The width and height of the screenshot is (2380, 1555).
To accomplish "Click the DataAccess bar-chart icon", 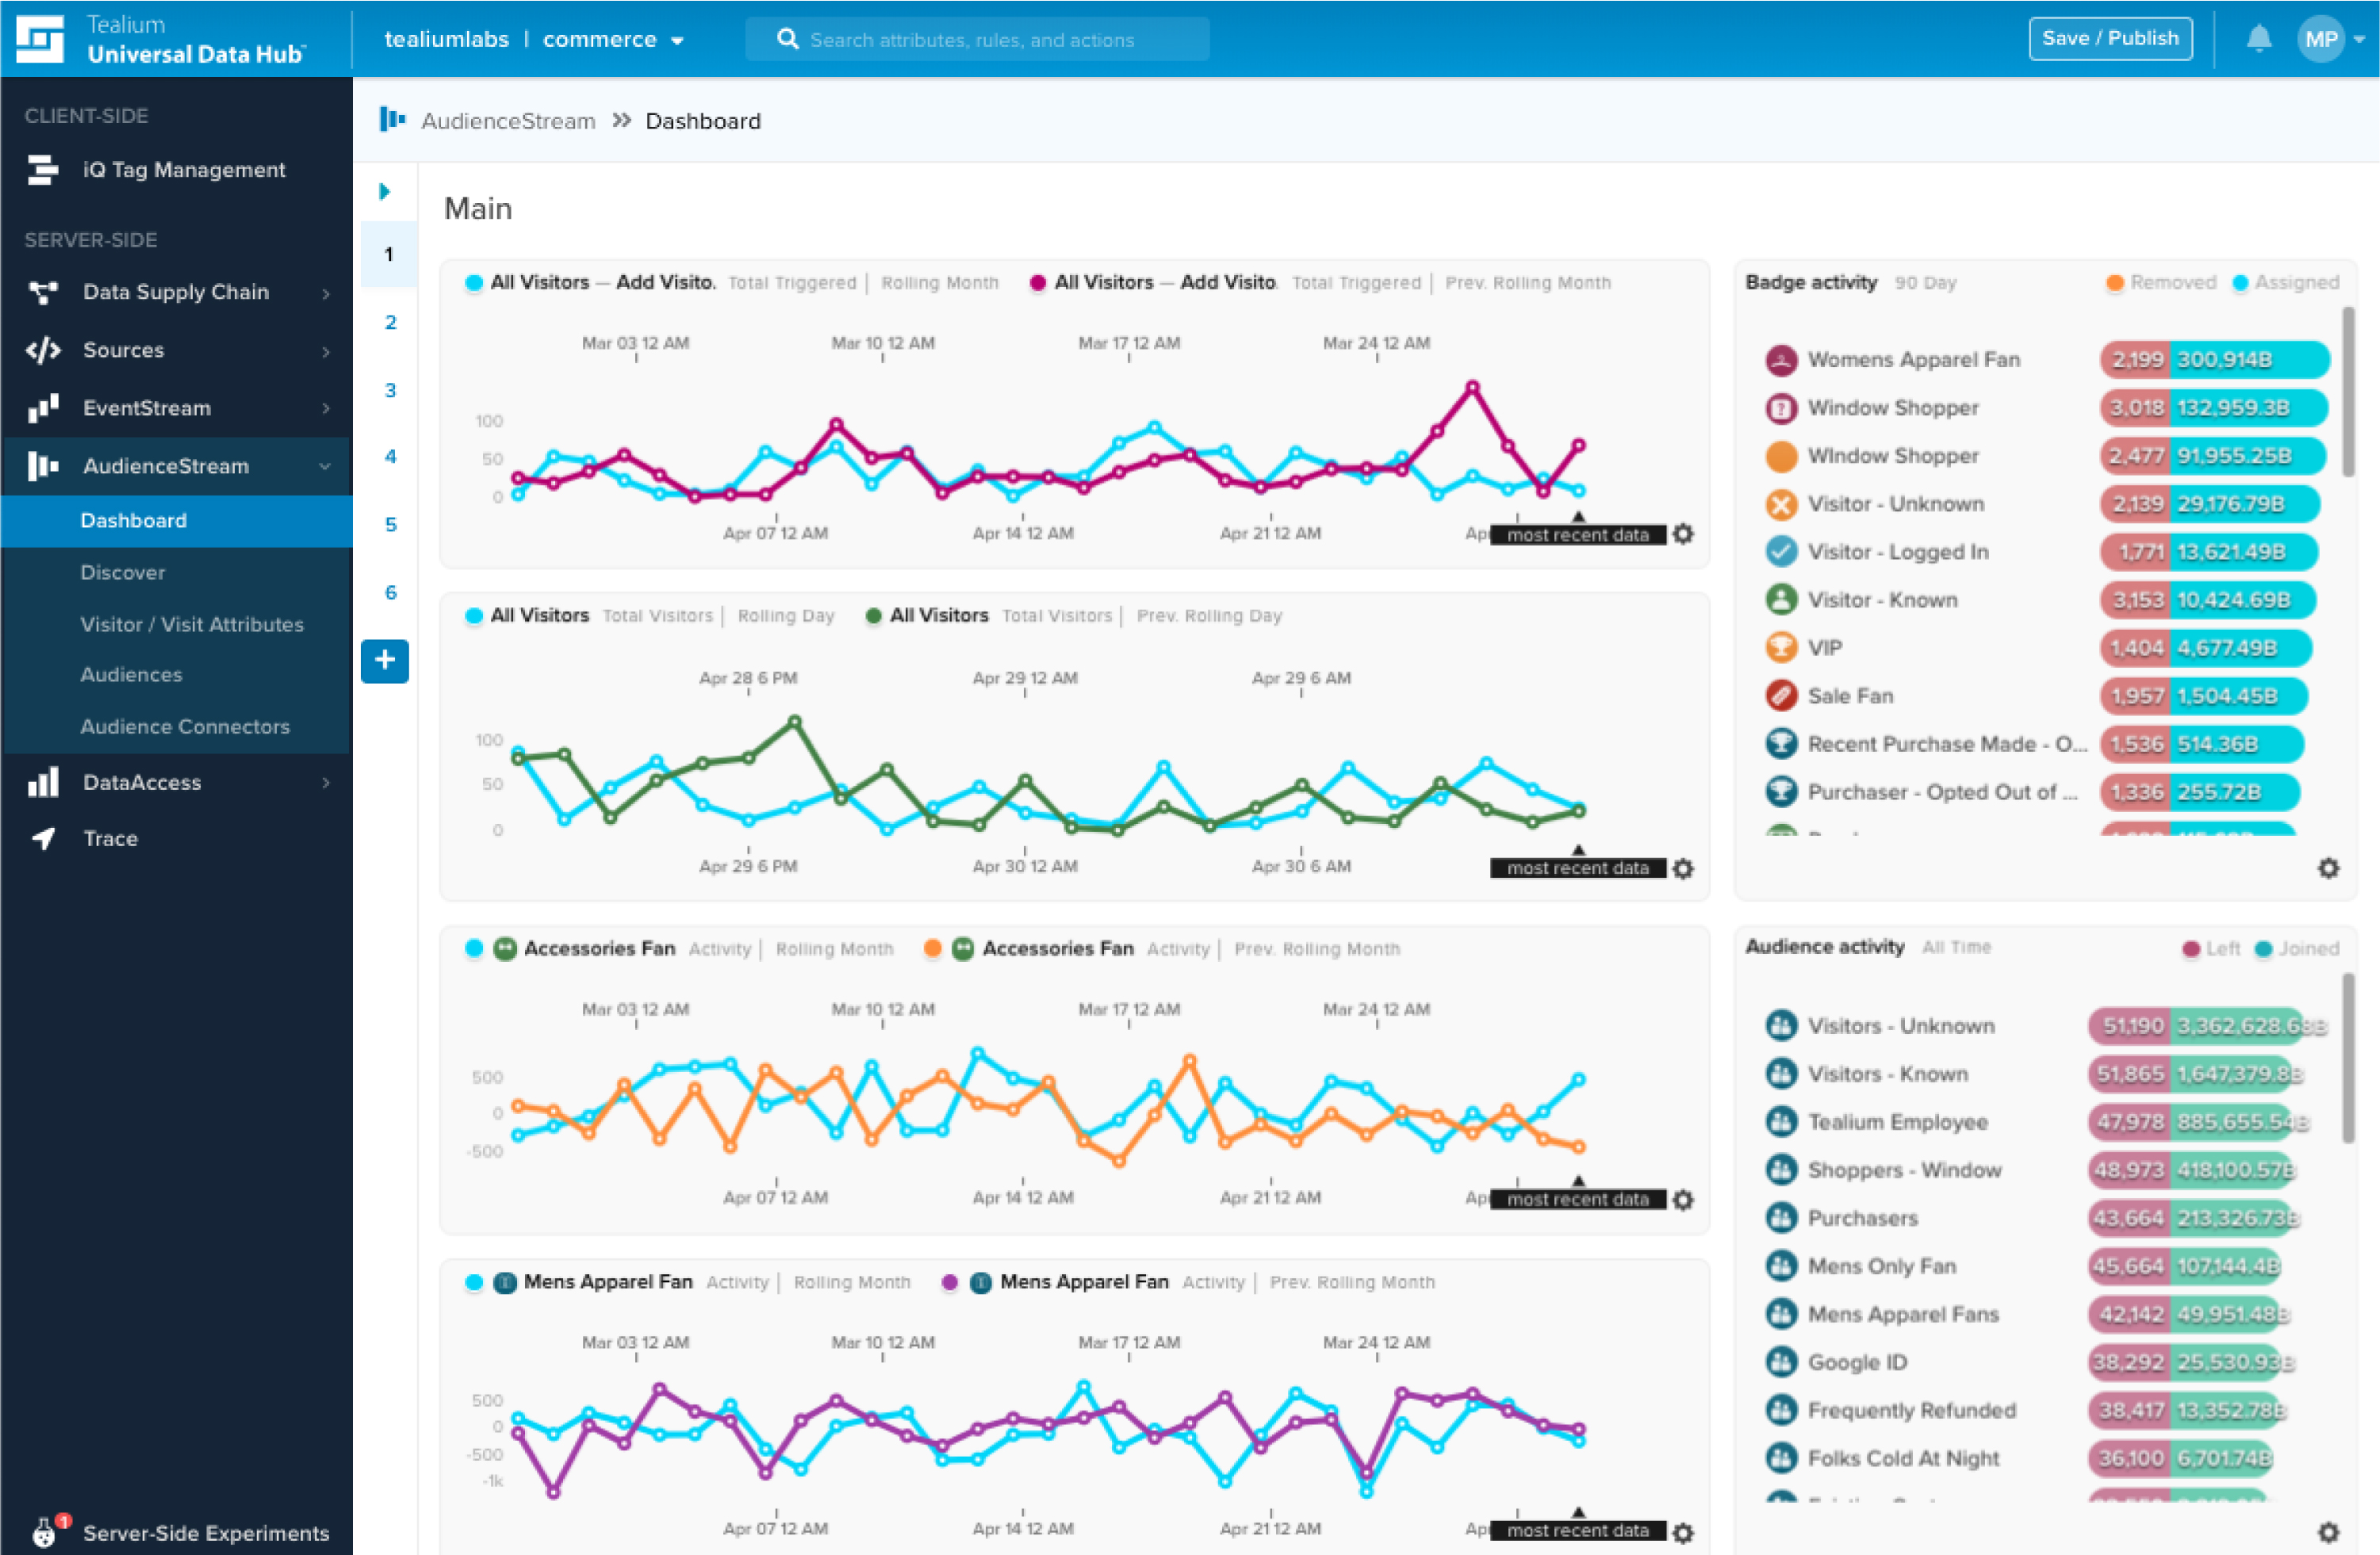I will coord(42,782).
